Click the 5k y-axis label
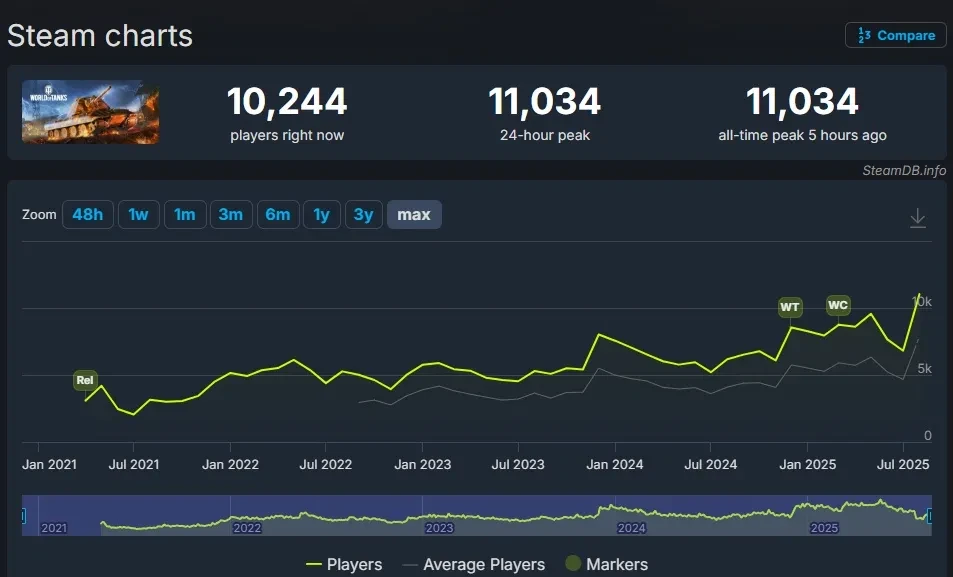 [x=924, y=368]
